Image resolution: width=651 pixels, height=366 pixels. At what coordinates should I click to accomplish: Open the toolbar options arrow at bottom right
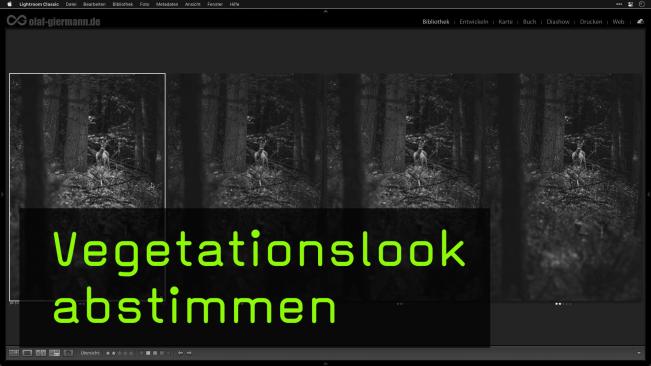click(x=639, y=353)
